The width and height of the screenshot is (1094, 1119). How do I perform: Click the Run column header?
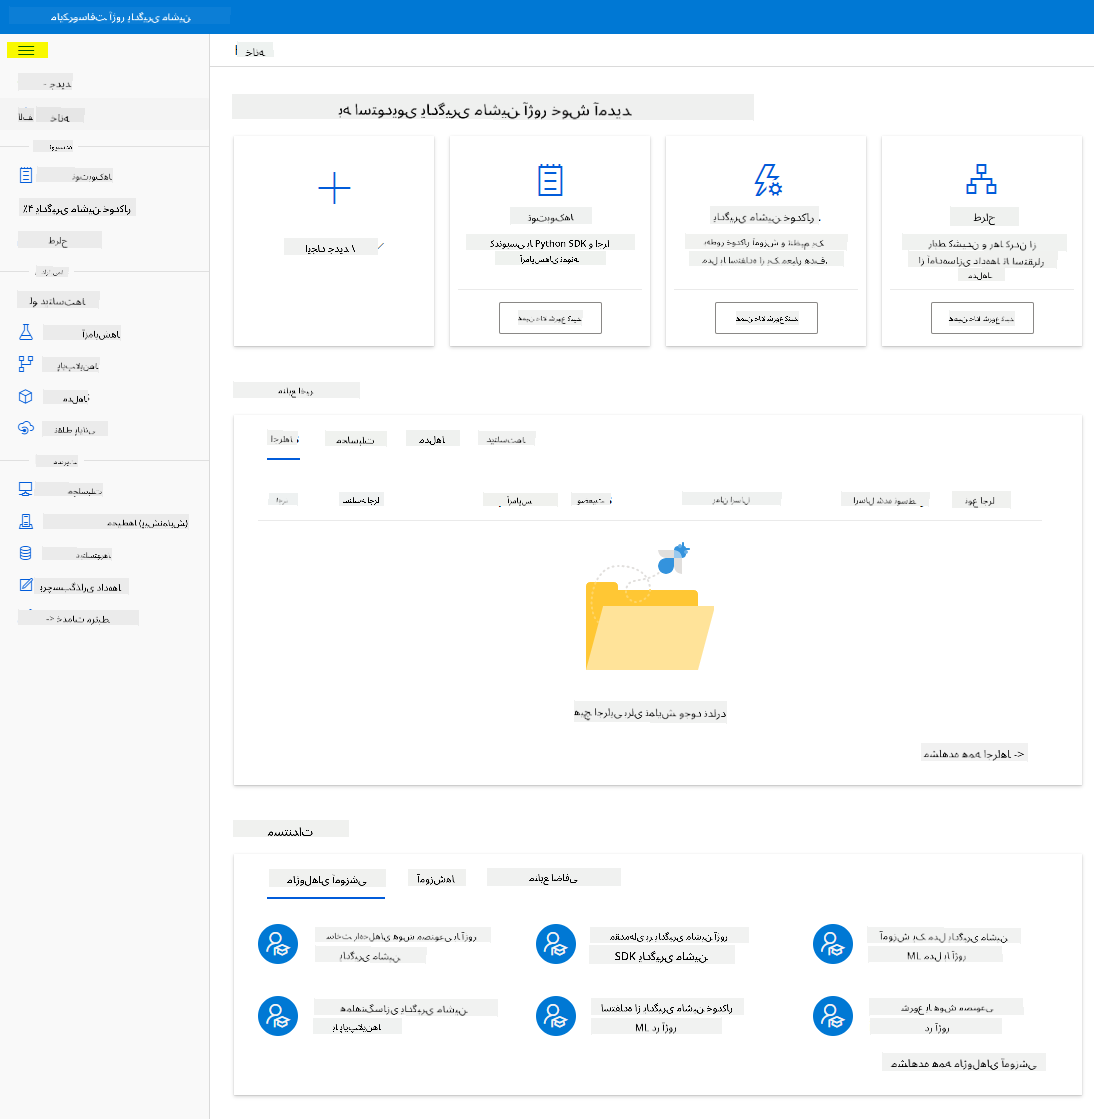coord(283,500)
